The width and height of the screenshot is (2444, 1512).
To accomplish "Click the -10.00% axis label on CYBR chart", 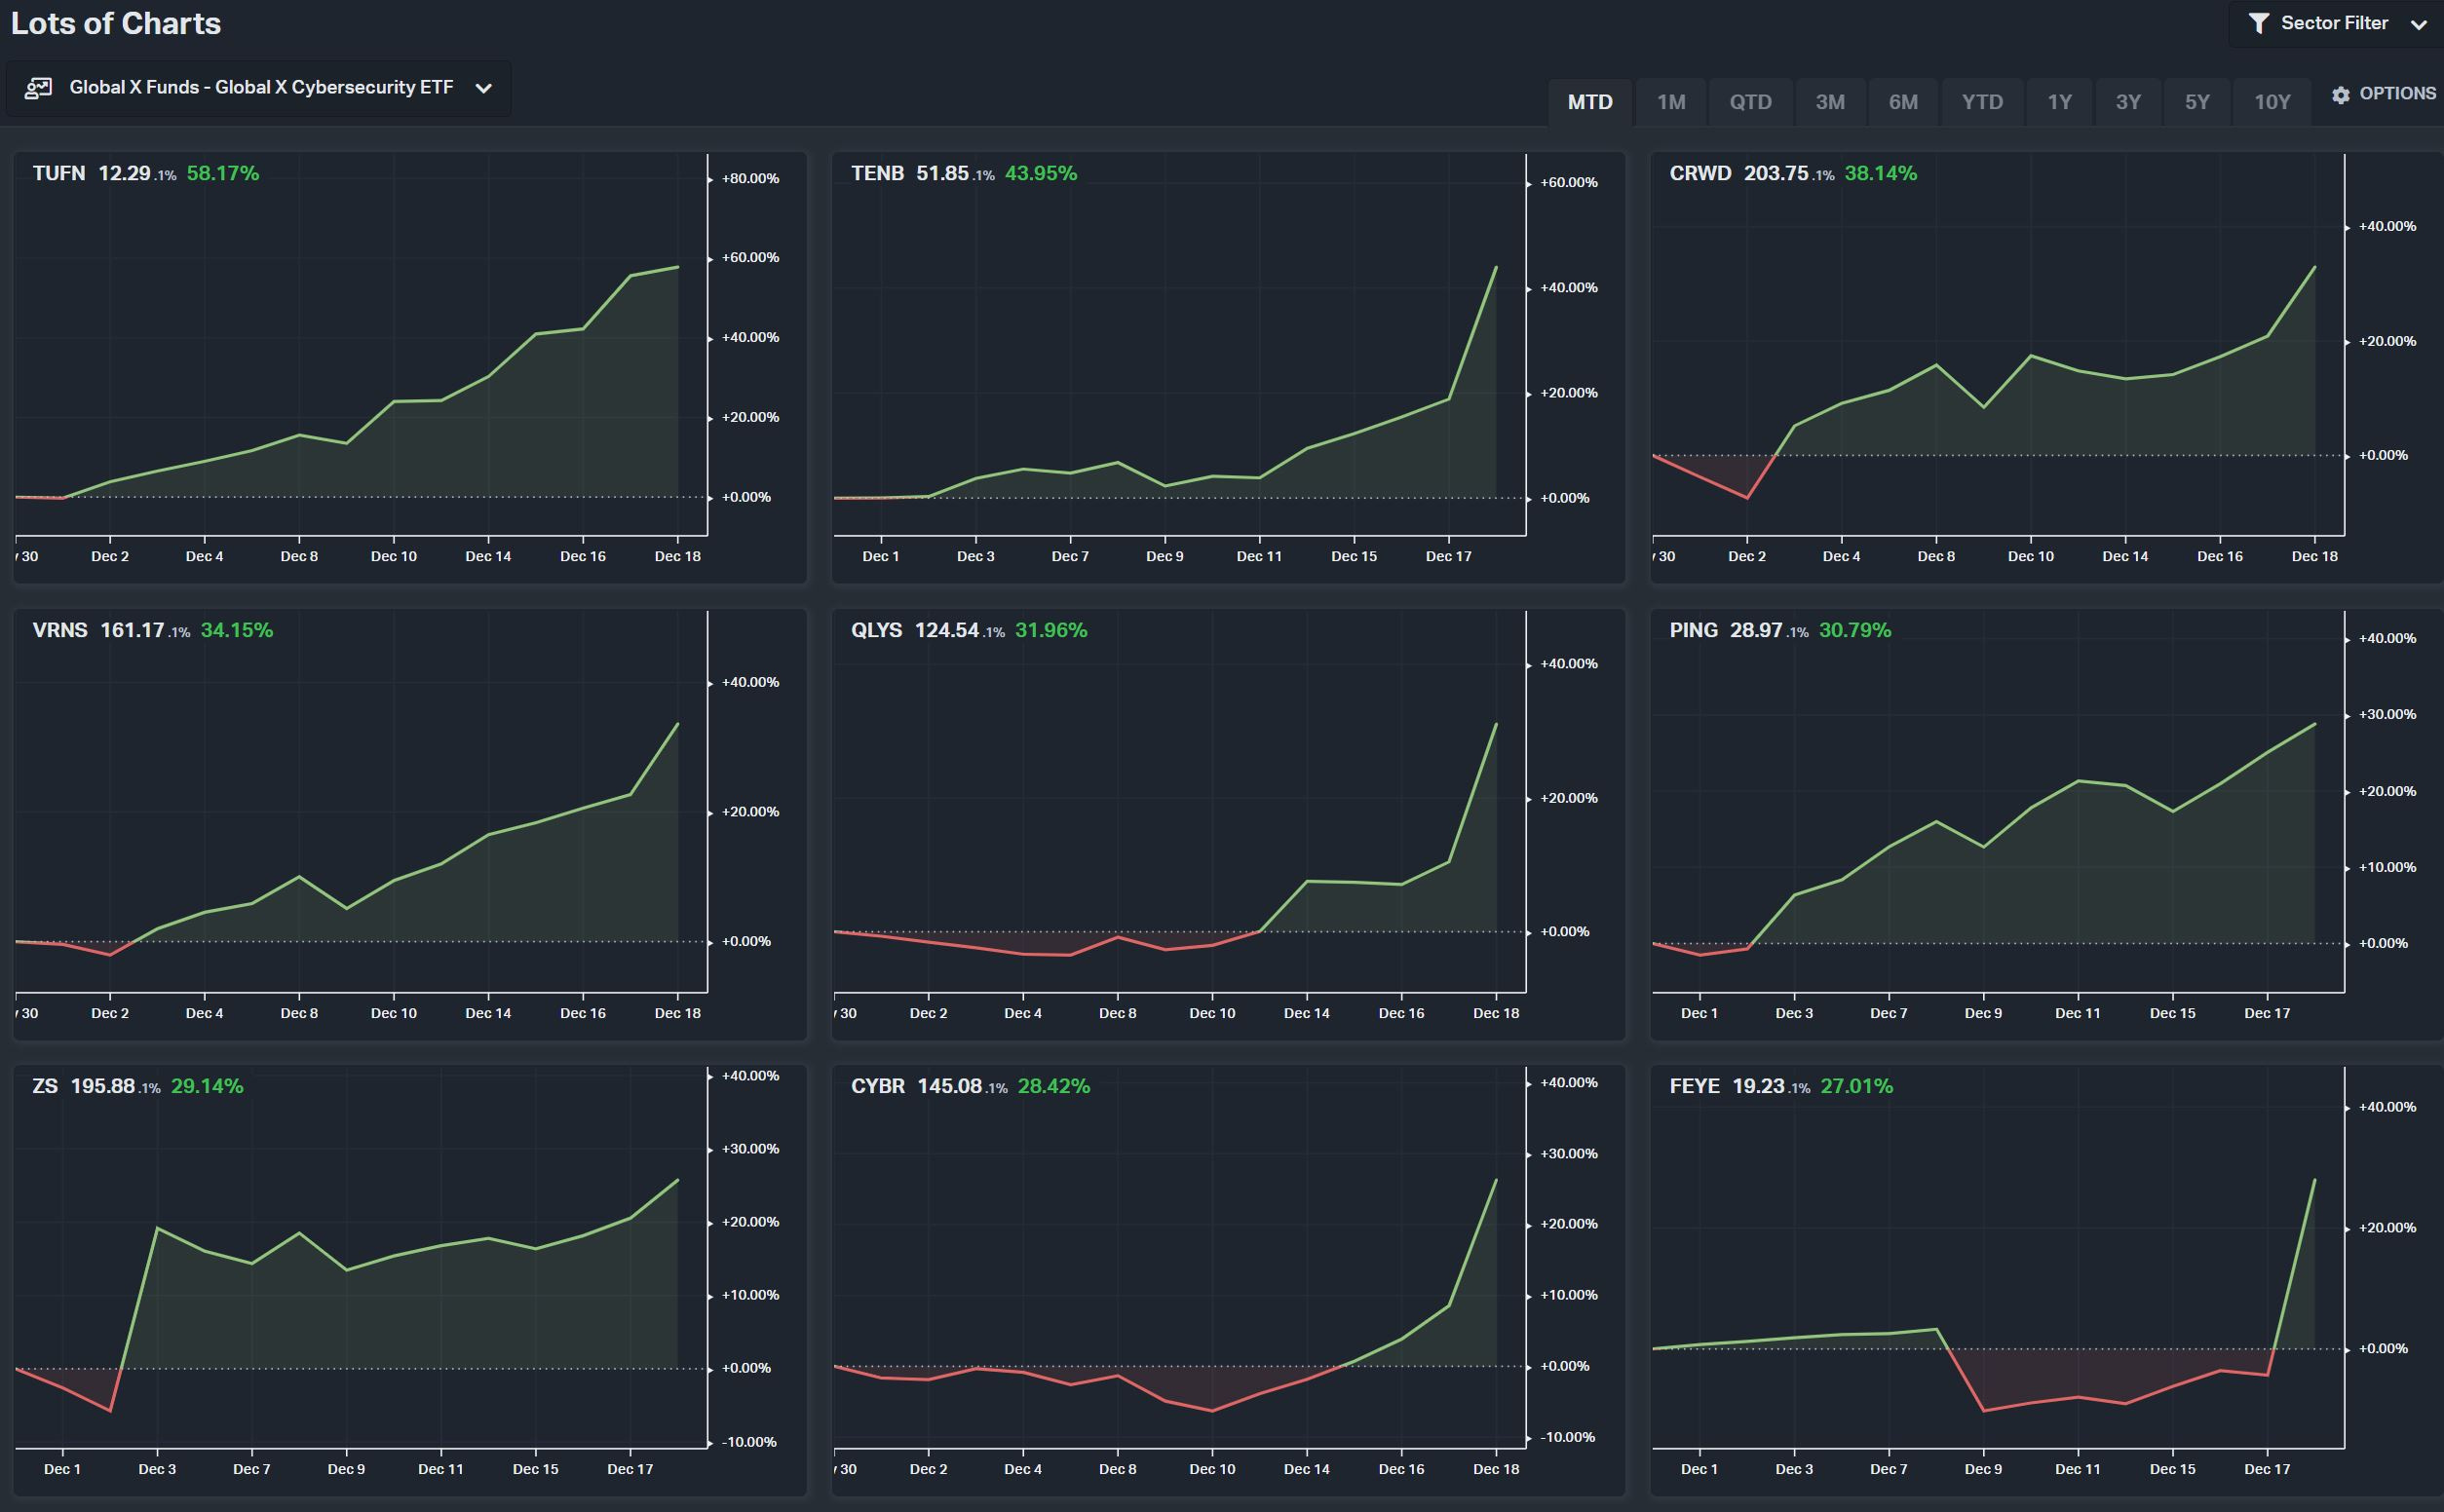I will point(1568,1437).
